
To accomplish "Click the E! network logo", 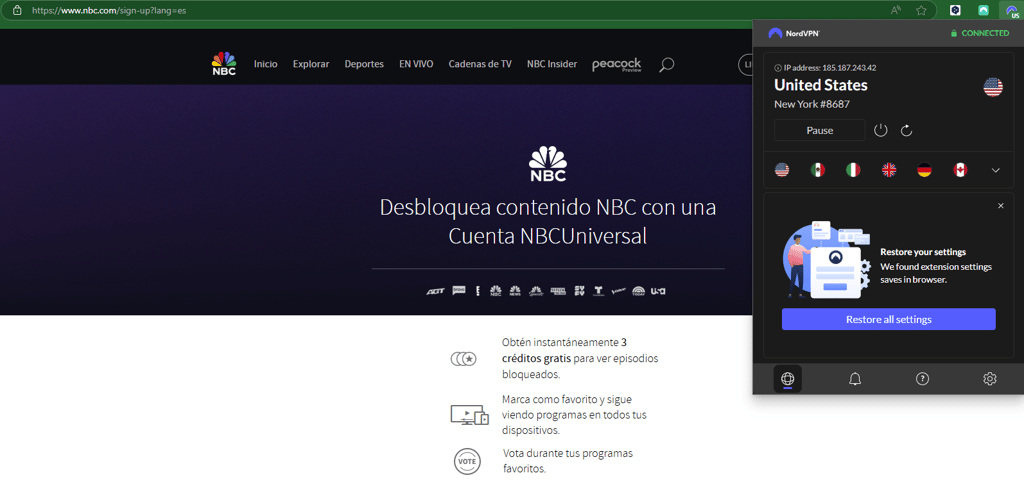I will (477, 291).
